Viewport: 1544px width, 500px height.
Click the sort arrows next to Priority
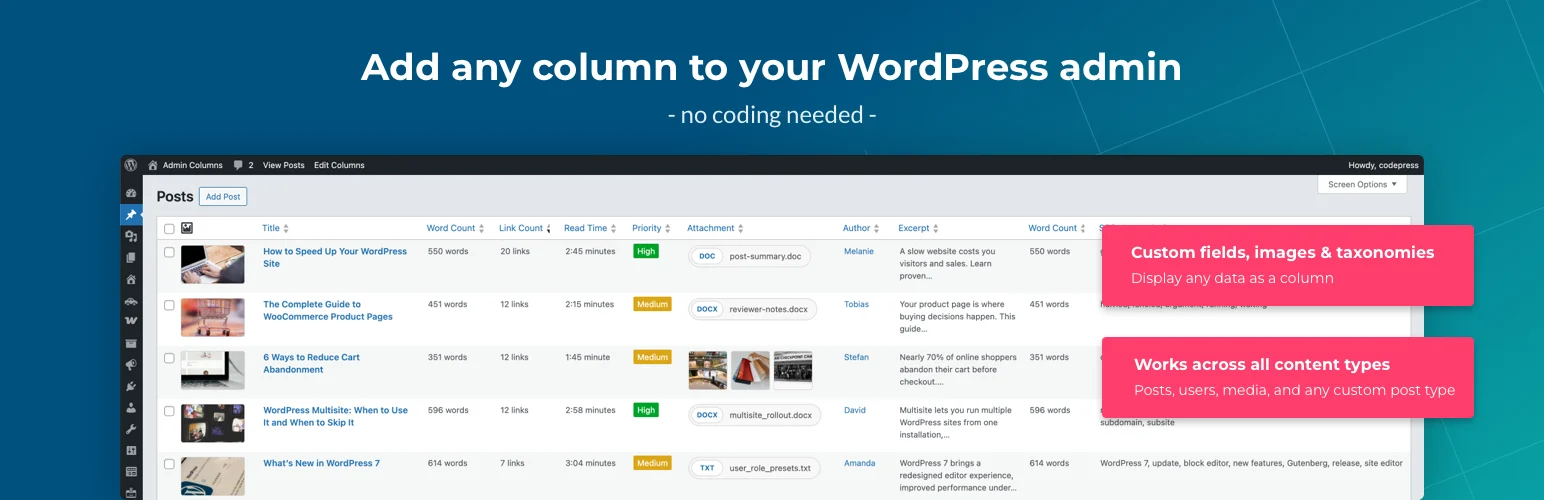(x=668, y=229)
